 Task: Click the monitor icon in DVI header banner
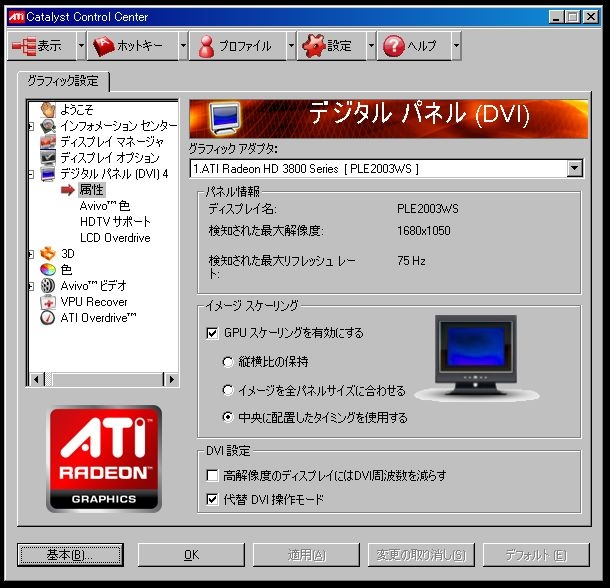[224, 118]
